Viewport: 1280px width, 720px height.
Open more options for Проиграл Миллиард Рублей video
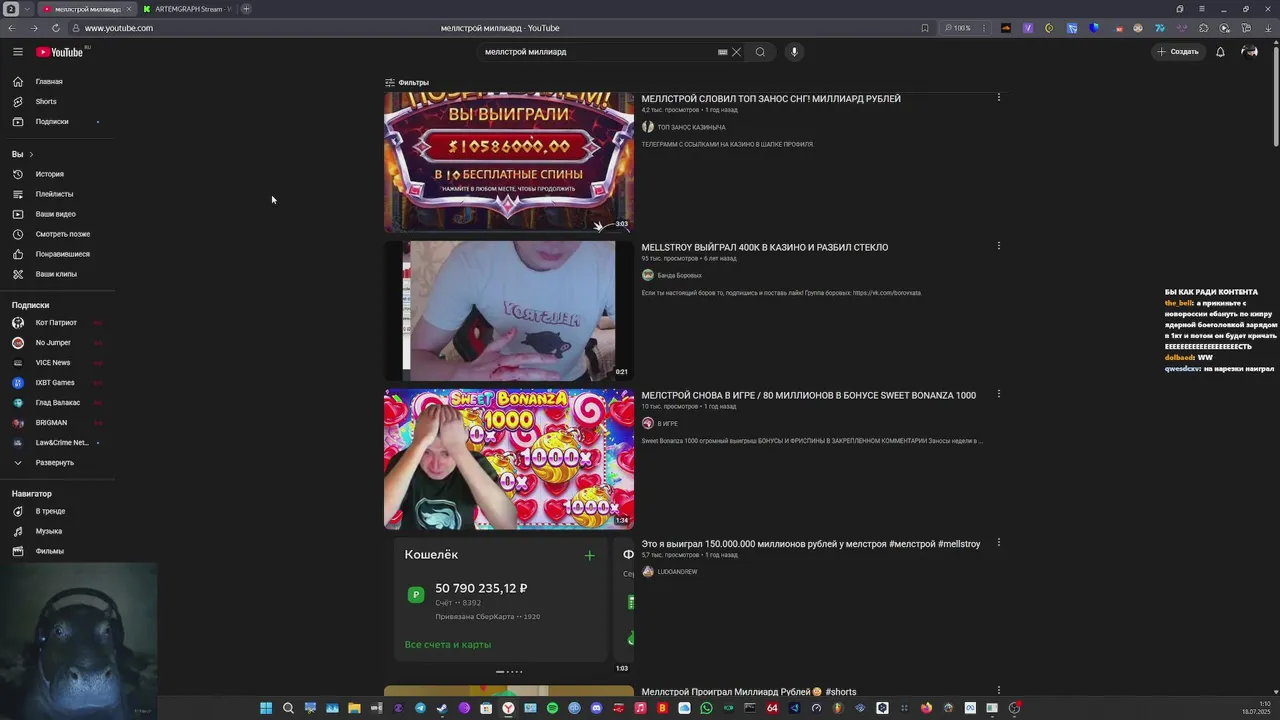998,690
